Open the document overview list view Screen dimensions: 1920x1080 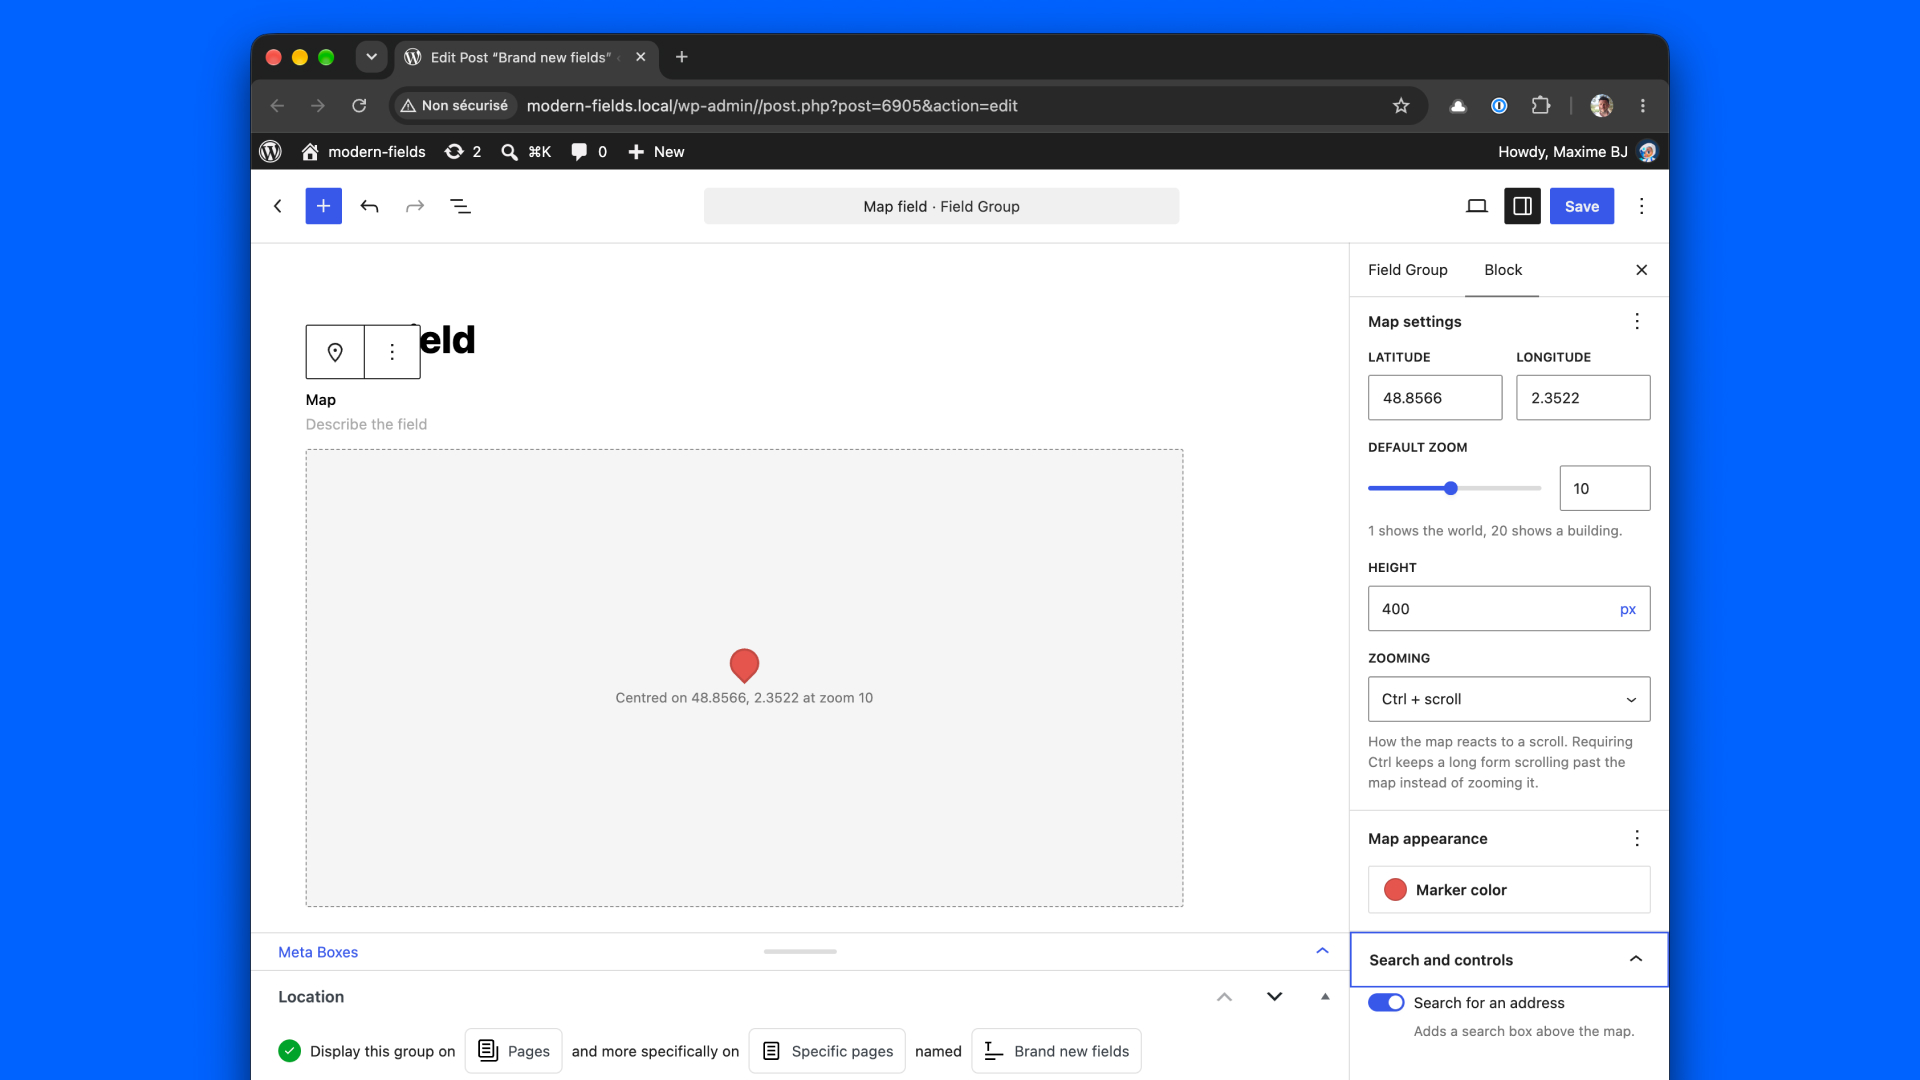pos(460,206)
